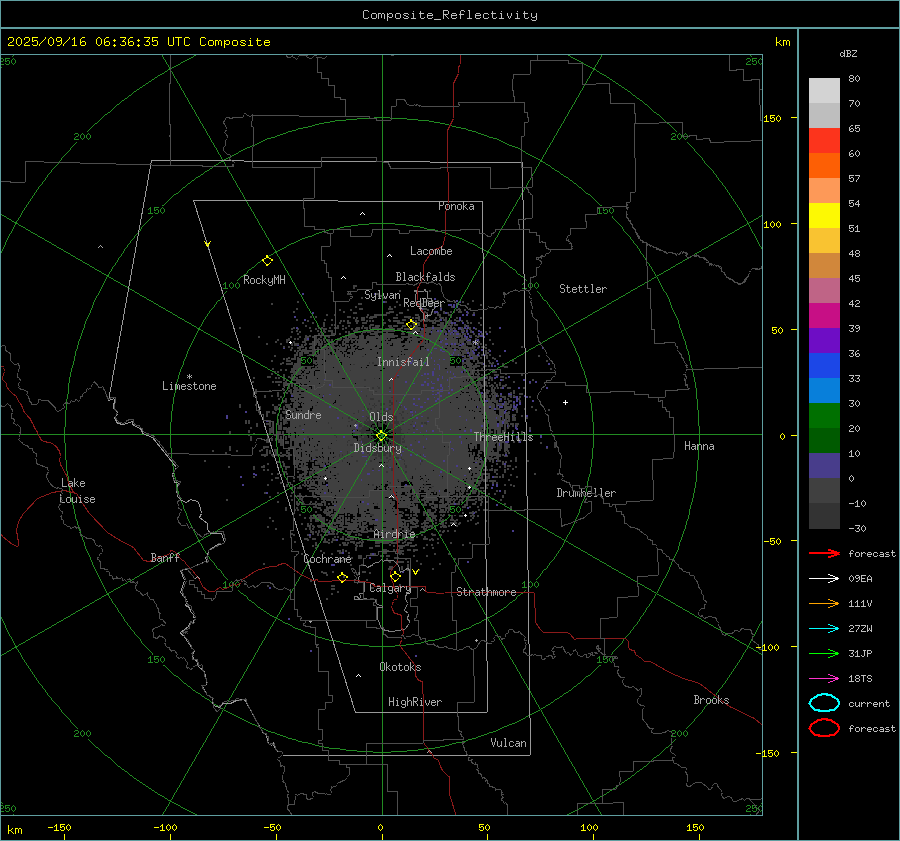Click the Strathmore town label

pyautogui.click(x=486, y=592)
